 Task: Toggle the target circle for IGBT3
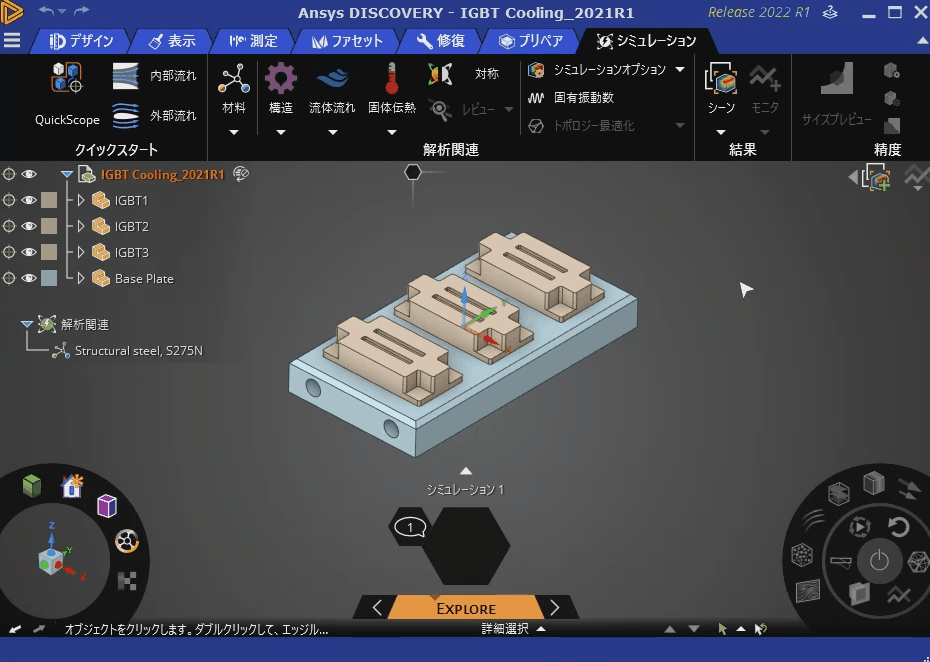pyautogui.click(x=9, y=252)
